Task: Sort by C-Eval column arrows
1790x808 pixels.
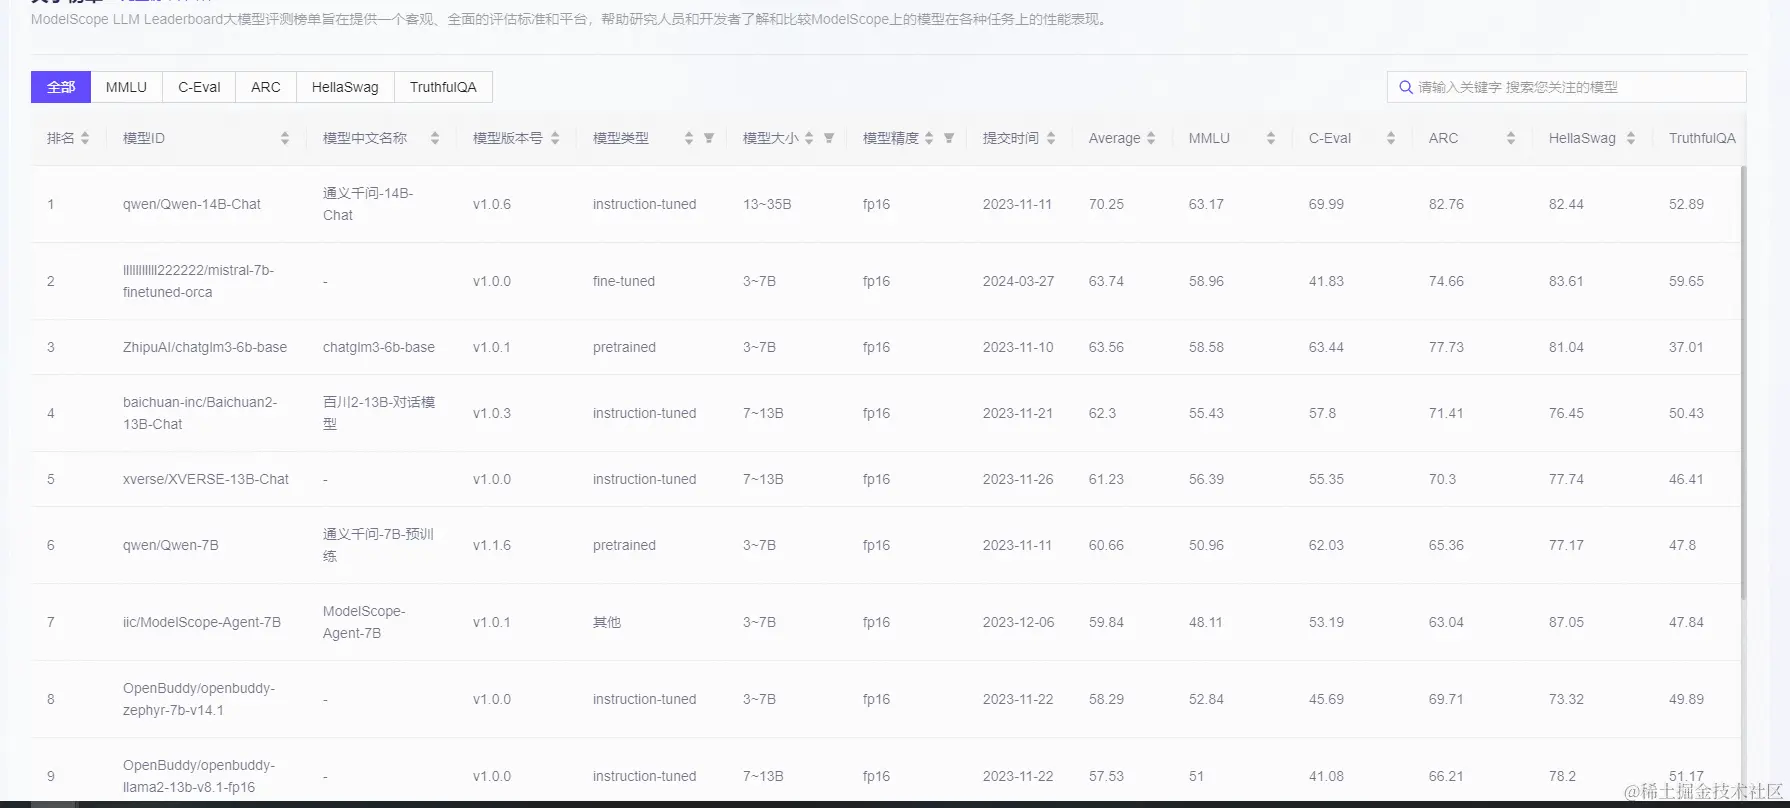Action: (1391, 138)
